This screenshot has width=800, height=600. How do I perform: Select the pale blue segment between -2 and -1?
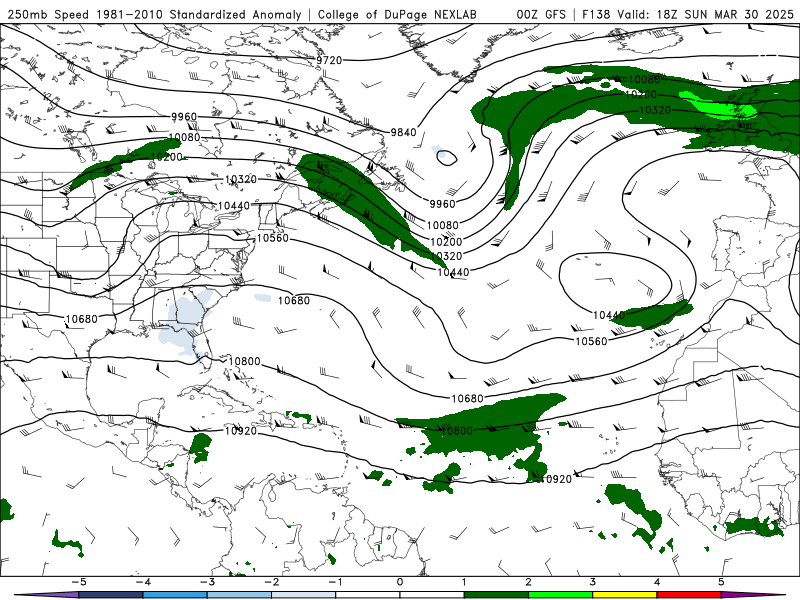304,595
